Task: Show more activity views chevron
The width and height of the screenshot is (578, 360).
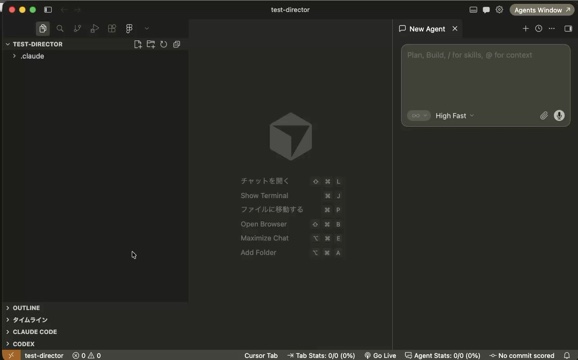Action: 147,28
